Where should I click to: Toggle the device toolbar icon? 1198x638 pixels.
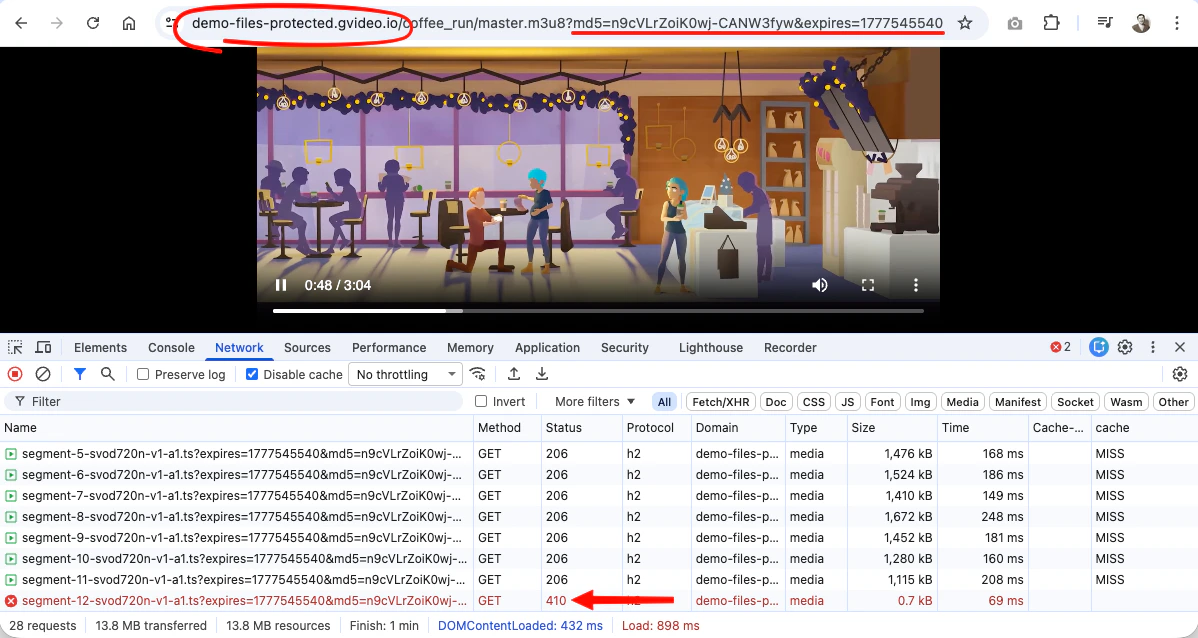tap(44, 348)
